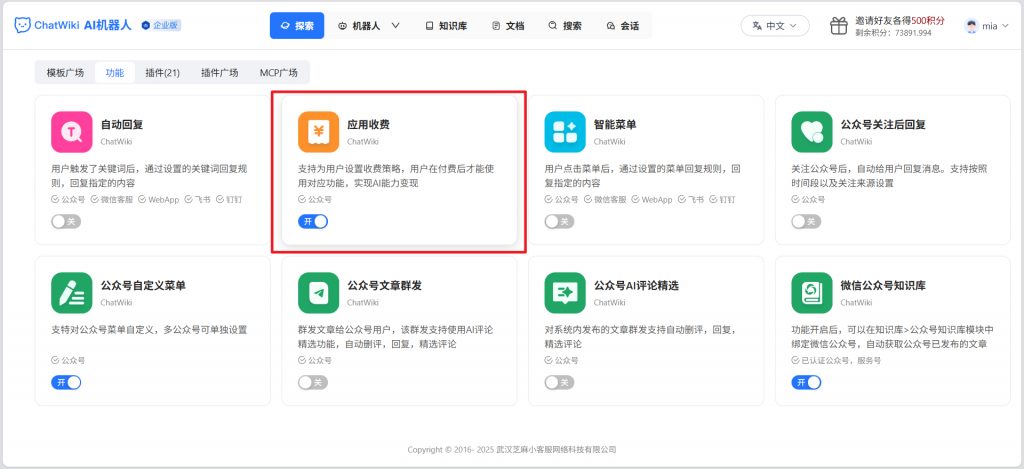The width and height of the screenshot is (1024, 469).
Task: Click the gift box invite icon
Action: coord(839,26)
